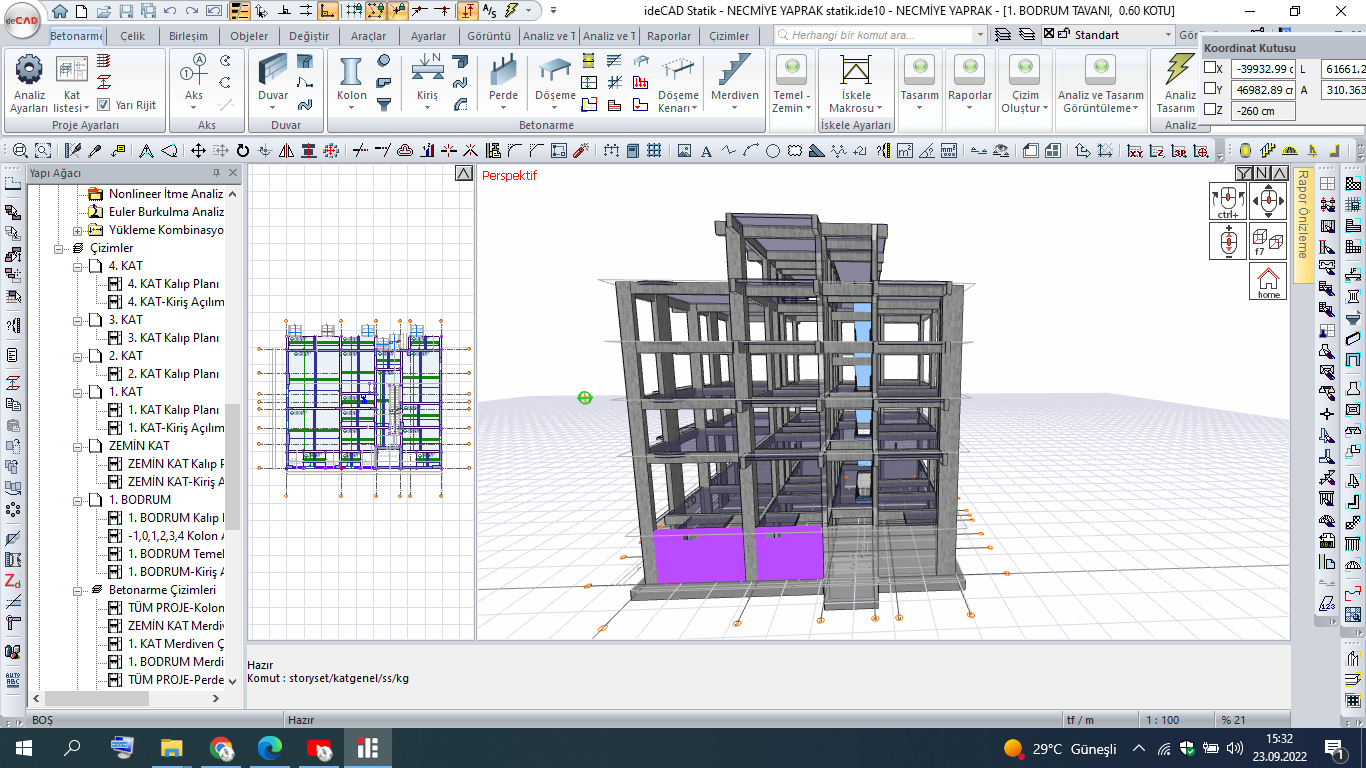
Task: Click the Move (four-arrow) tool icon
Action: point(198,151)
